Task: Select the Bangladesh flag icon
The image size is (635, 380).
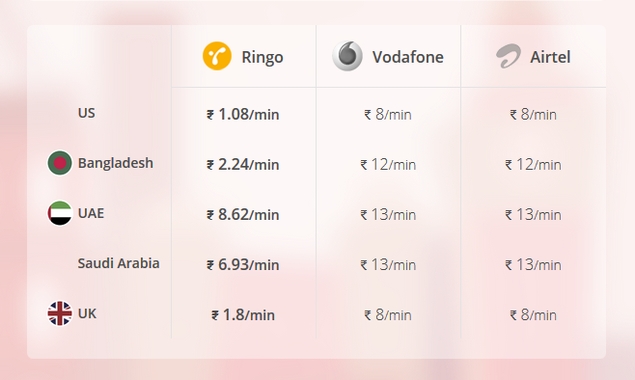Action: tap(60, 163)
